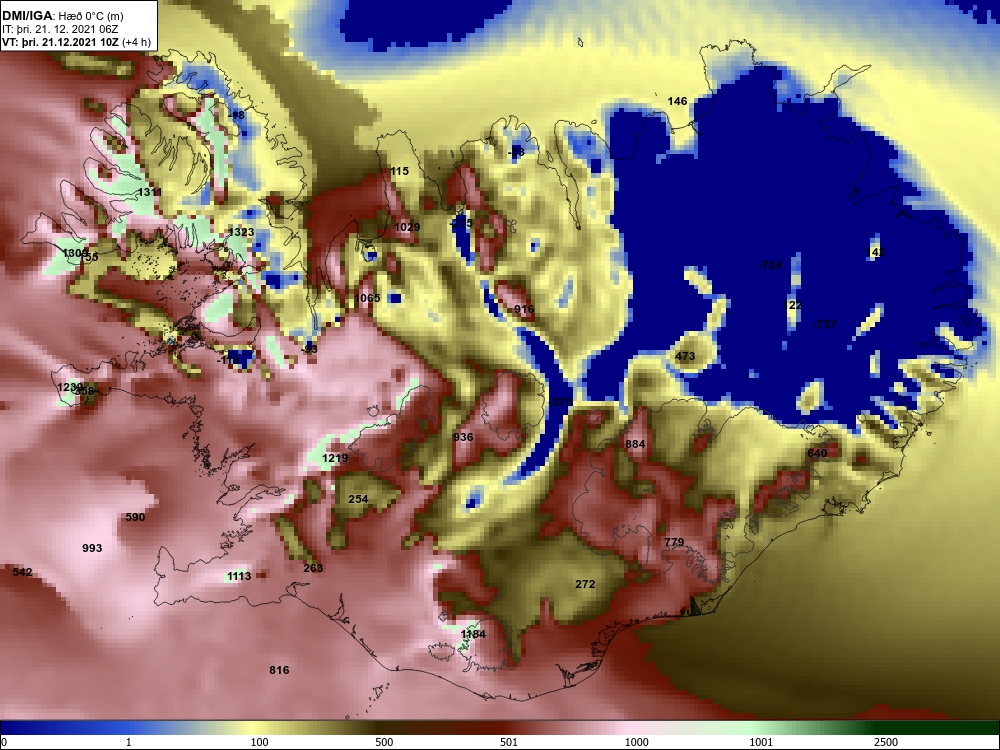Click the legend label 500
Screen dimensions: 1000x750
pyautogui.click(x=384, y=742)
